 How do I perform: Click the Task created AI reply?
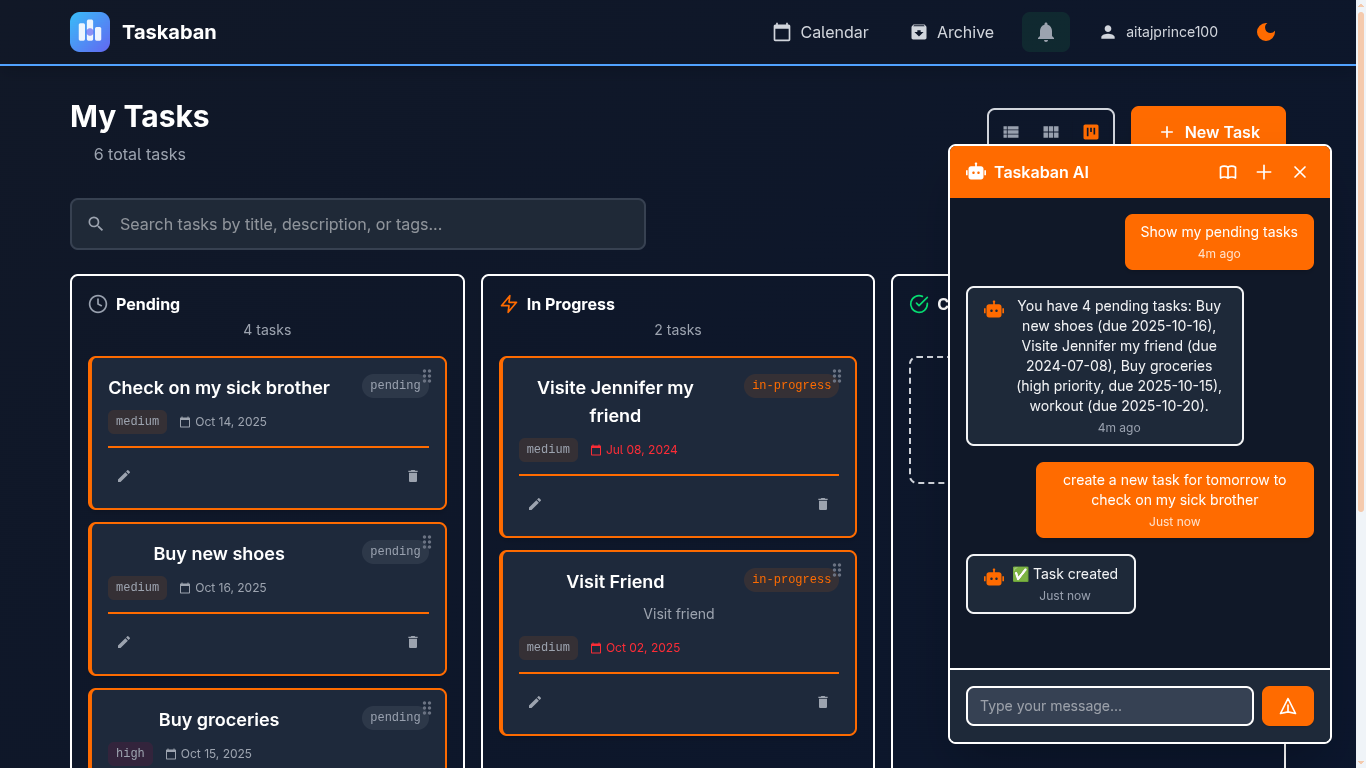1051,584
